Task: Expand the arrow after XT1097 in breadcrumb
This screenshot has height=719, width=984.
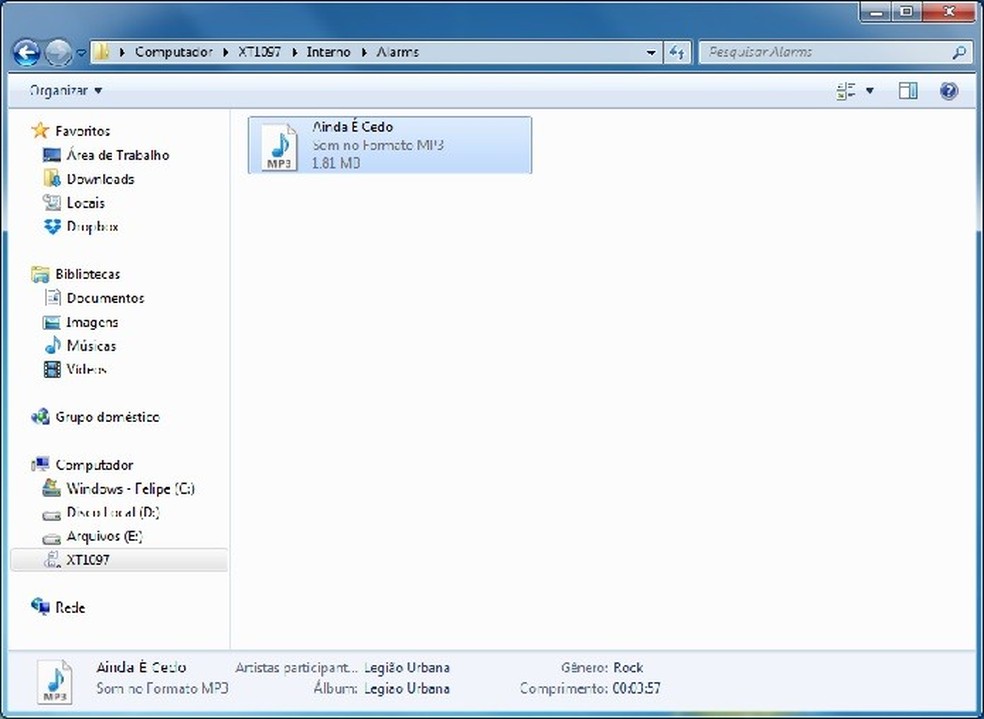Action: 294,52
